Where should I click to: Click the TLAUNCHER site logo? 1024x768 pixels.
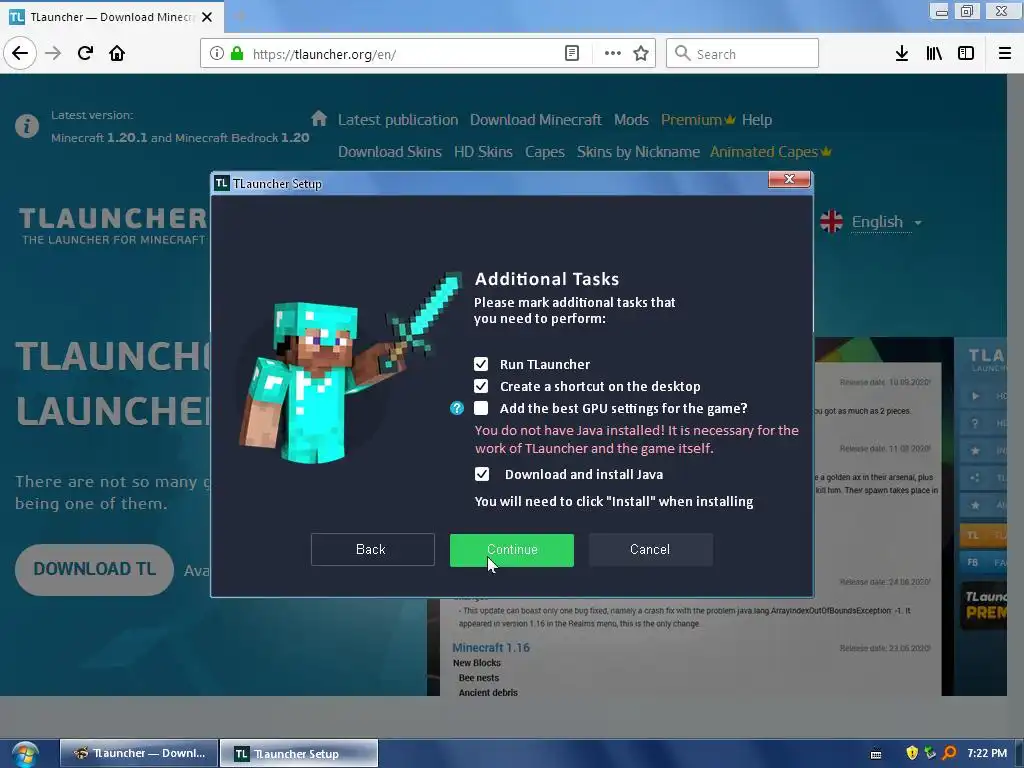[112, 226]
